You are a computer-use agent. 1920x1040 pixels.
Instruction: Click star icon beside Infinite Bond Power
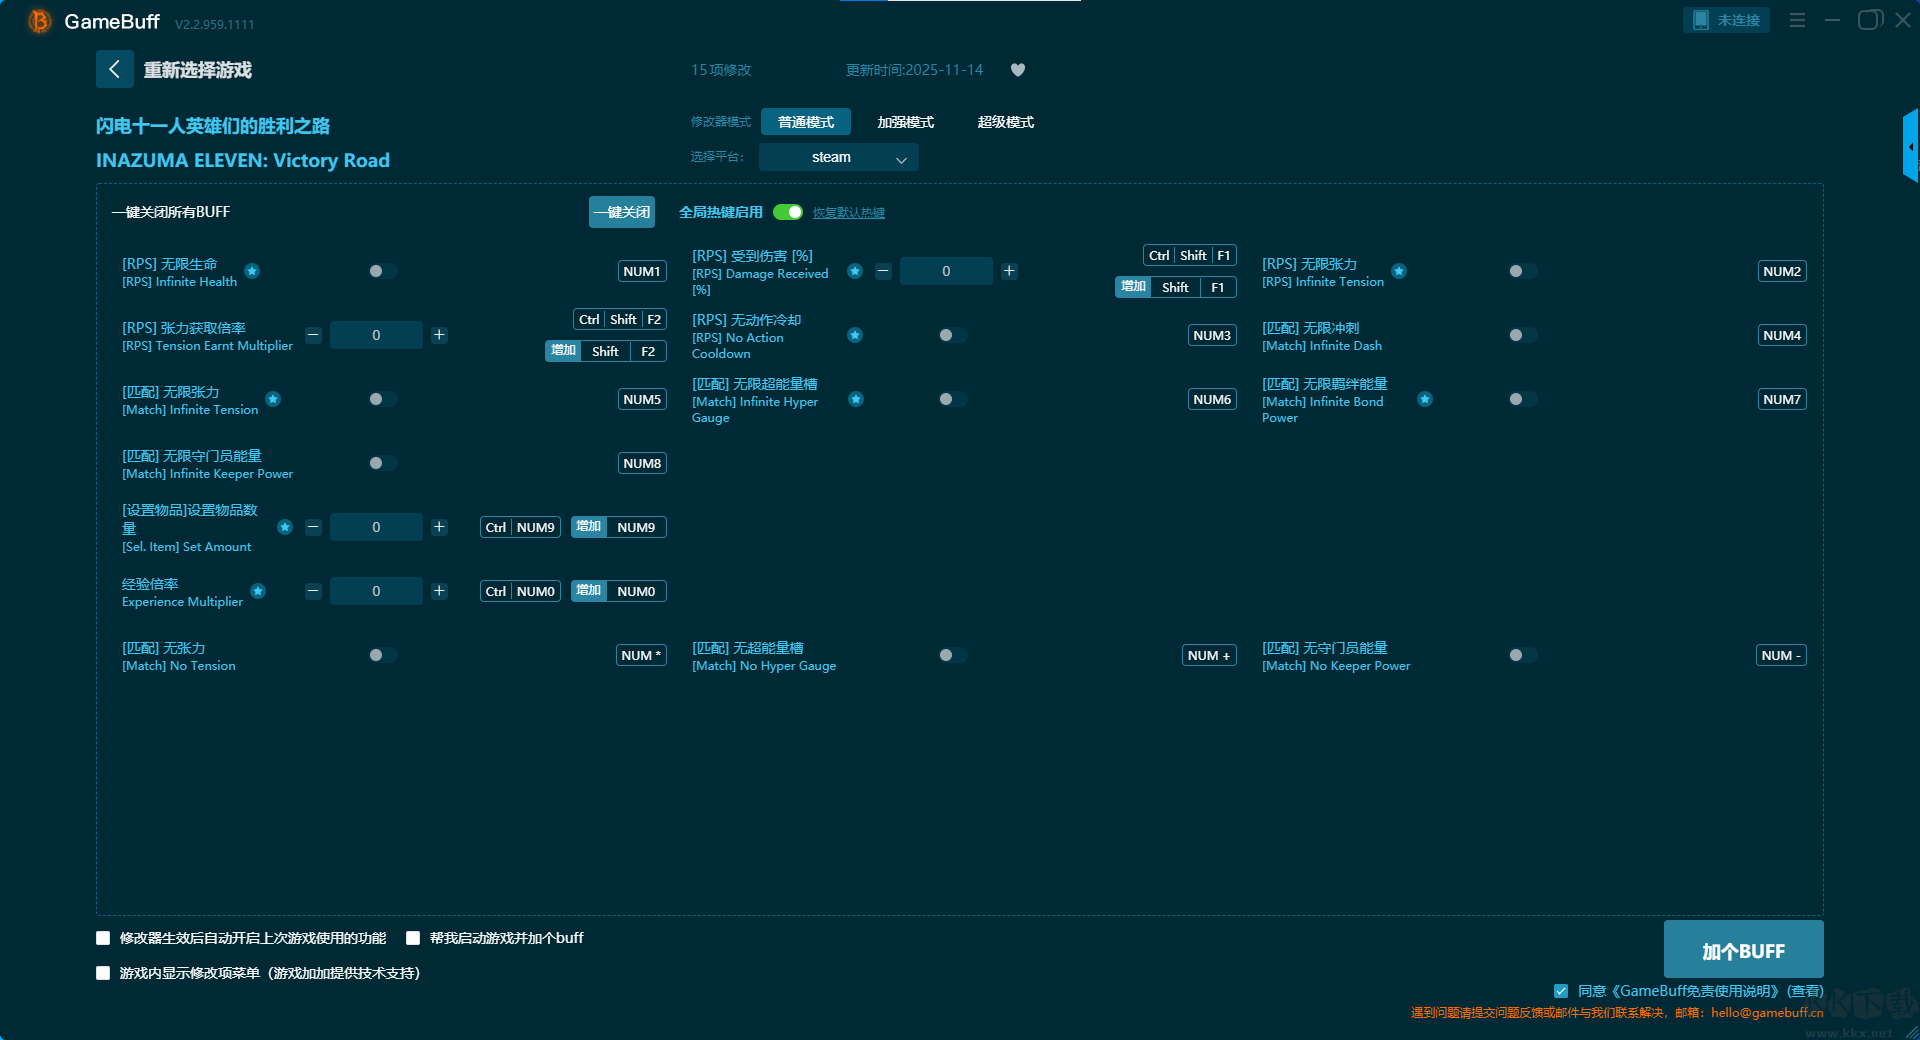click(1425, 399)
